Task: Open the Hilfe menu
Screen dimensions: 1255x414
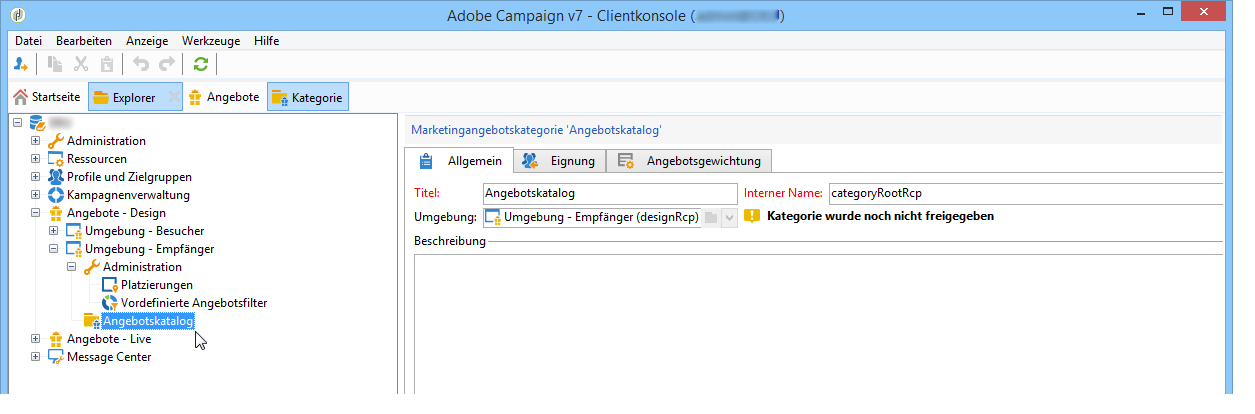Action: tap(267, 41)
